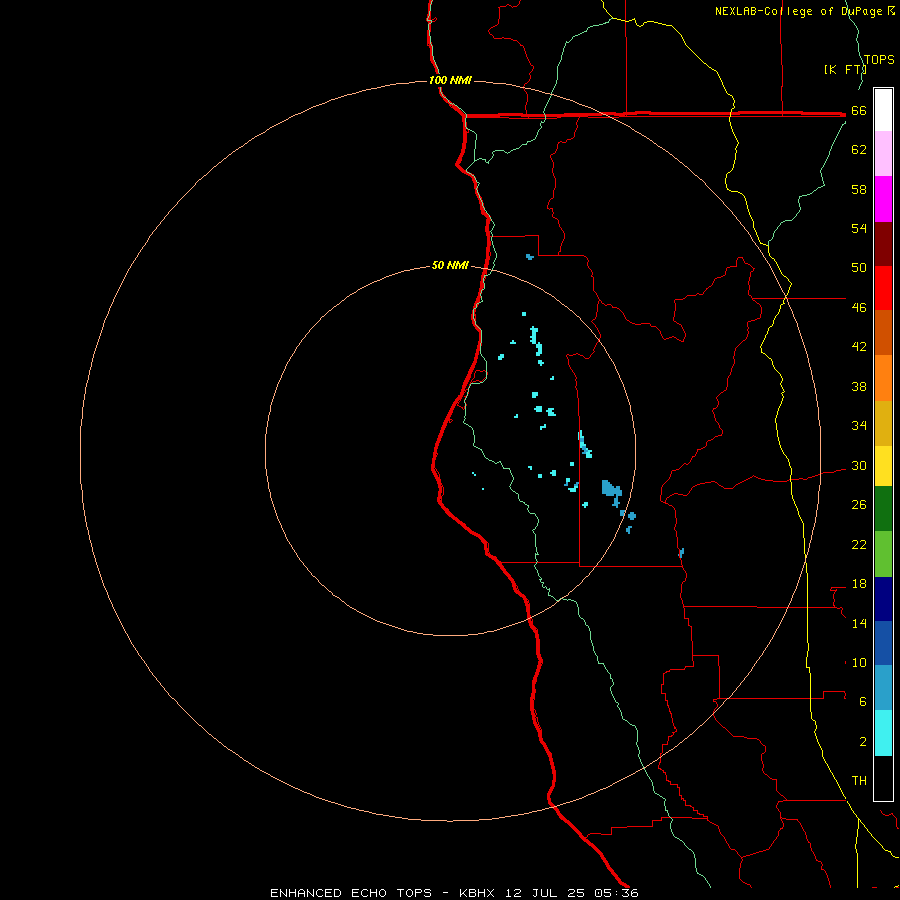Click the largest blue echo blob near 50 NMI ring
The height and width of the screenshot is (900, 900).
click(x=611, y=489)
